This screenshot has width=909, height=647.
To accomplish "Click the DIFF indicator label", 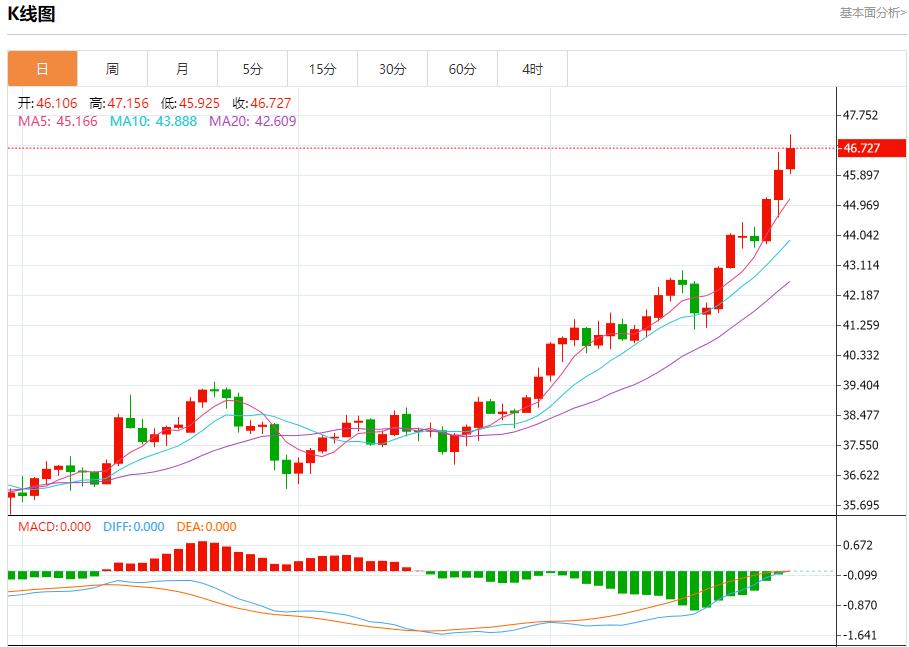I will pos(132,525).
